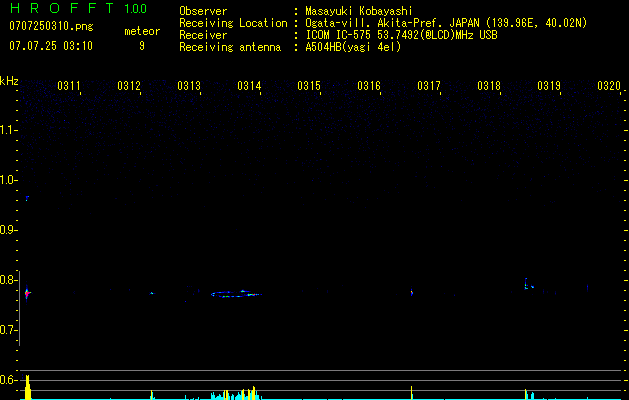Click the meteor count value 9

[142, 46]
